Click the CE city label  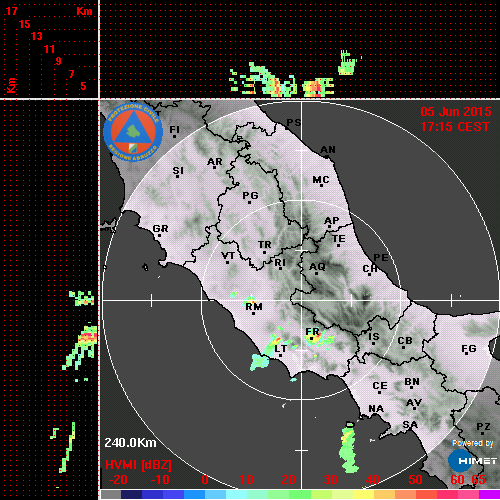pos(380,386)
